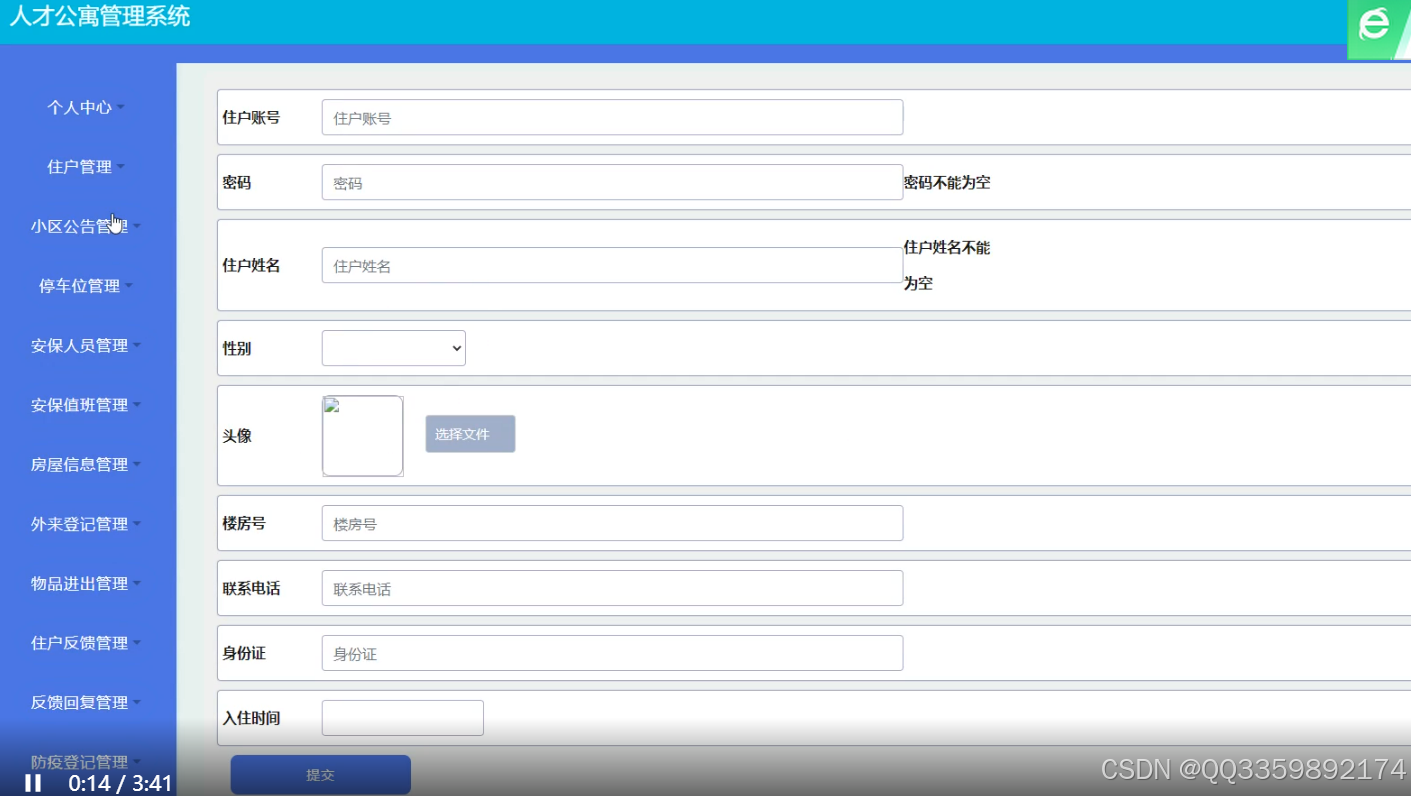Click the 身份证 field label
Screen dimensions: 1411x796
[244, 653]
